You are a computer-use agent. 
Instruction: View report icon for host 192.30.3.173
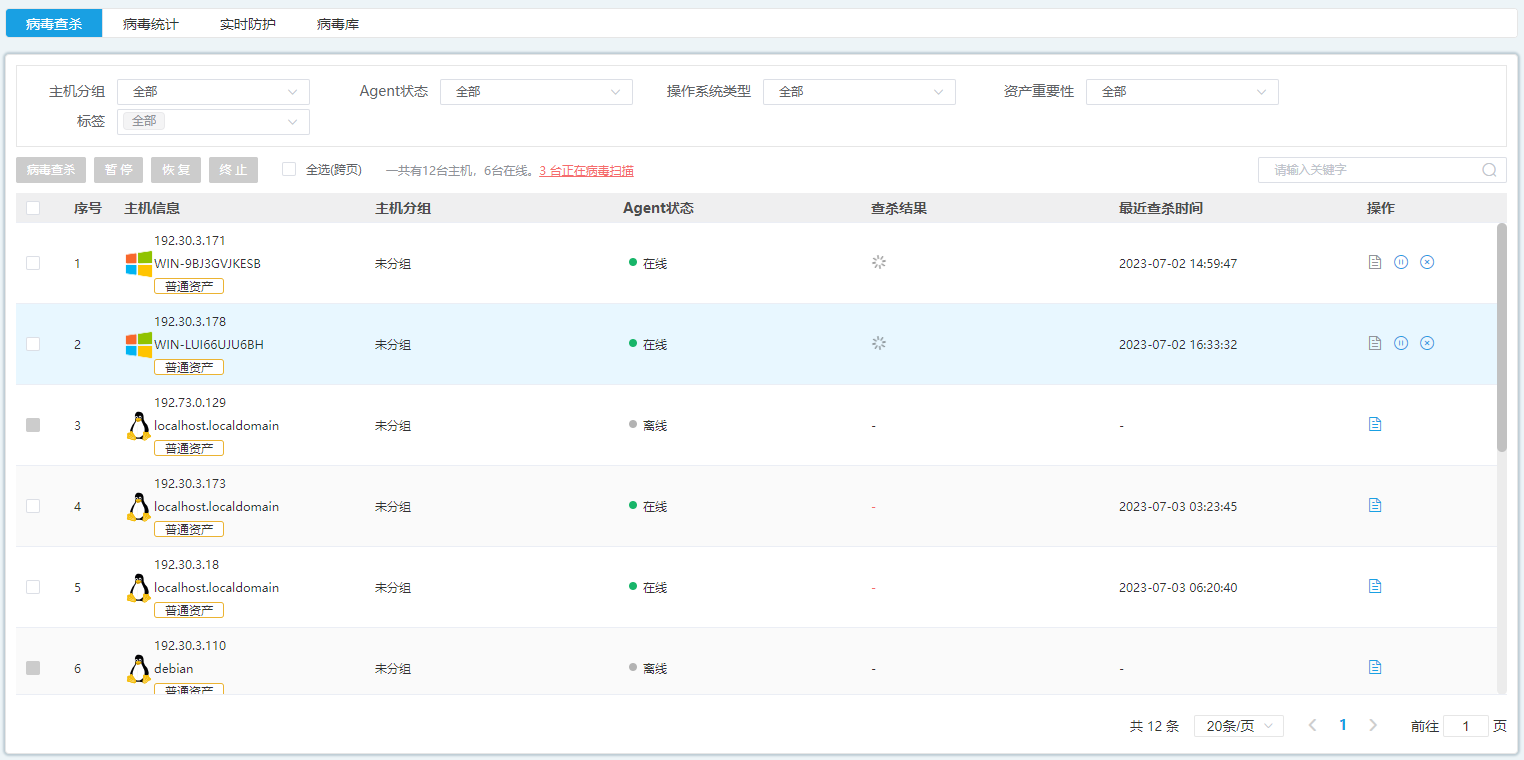pyautogui.click(x=1375, y=505)
